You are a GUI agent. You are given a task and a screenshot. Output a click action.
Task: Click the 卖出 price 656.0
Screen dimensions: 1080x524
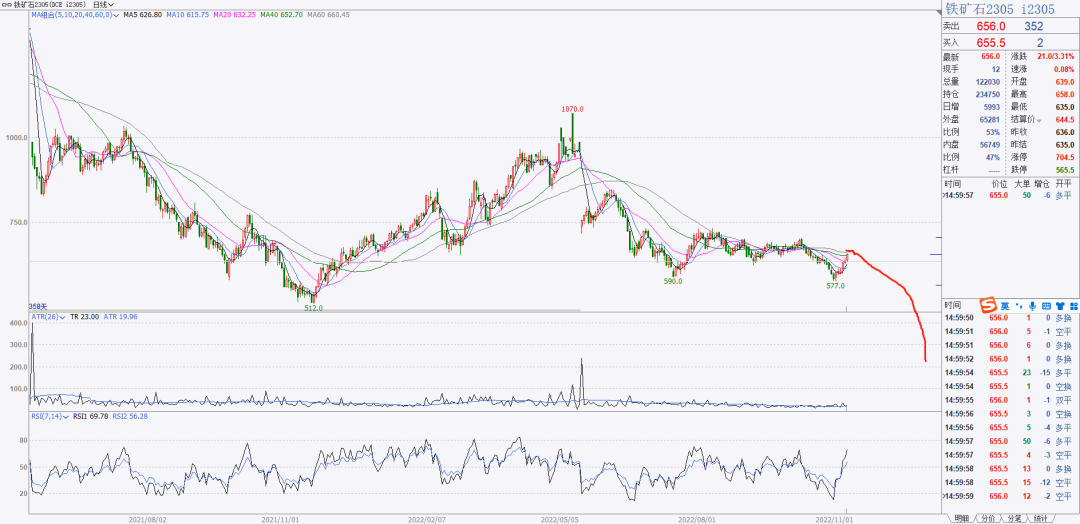[x=992, y=27]
